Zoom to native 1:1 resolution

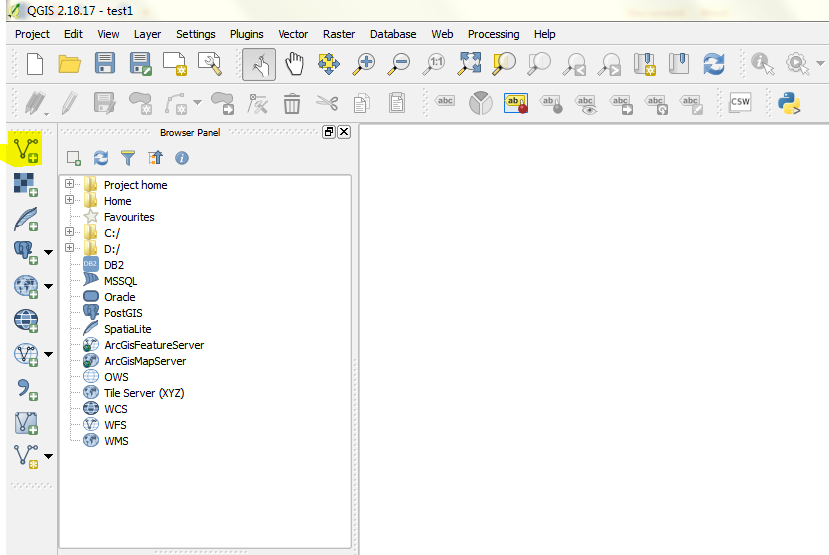pyautogui.click(x=434, y=64)
